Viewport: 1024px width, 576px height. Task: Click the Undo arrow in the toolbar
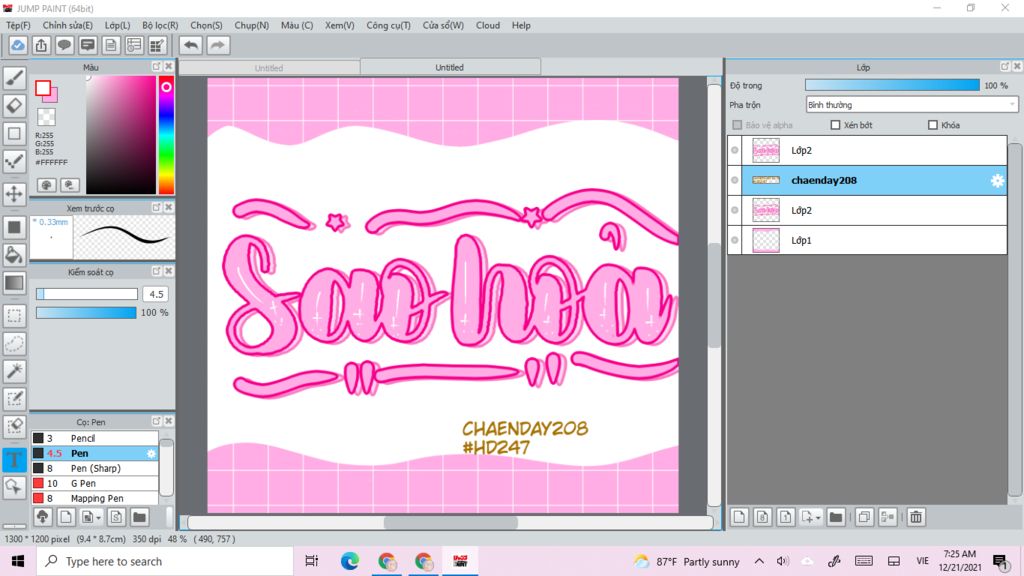click(x=191, y=45)
